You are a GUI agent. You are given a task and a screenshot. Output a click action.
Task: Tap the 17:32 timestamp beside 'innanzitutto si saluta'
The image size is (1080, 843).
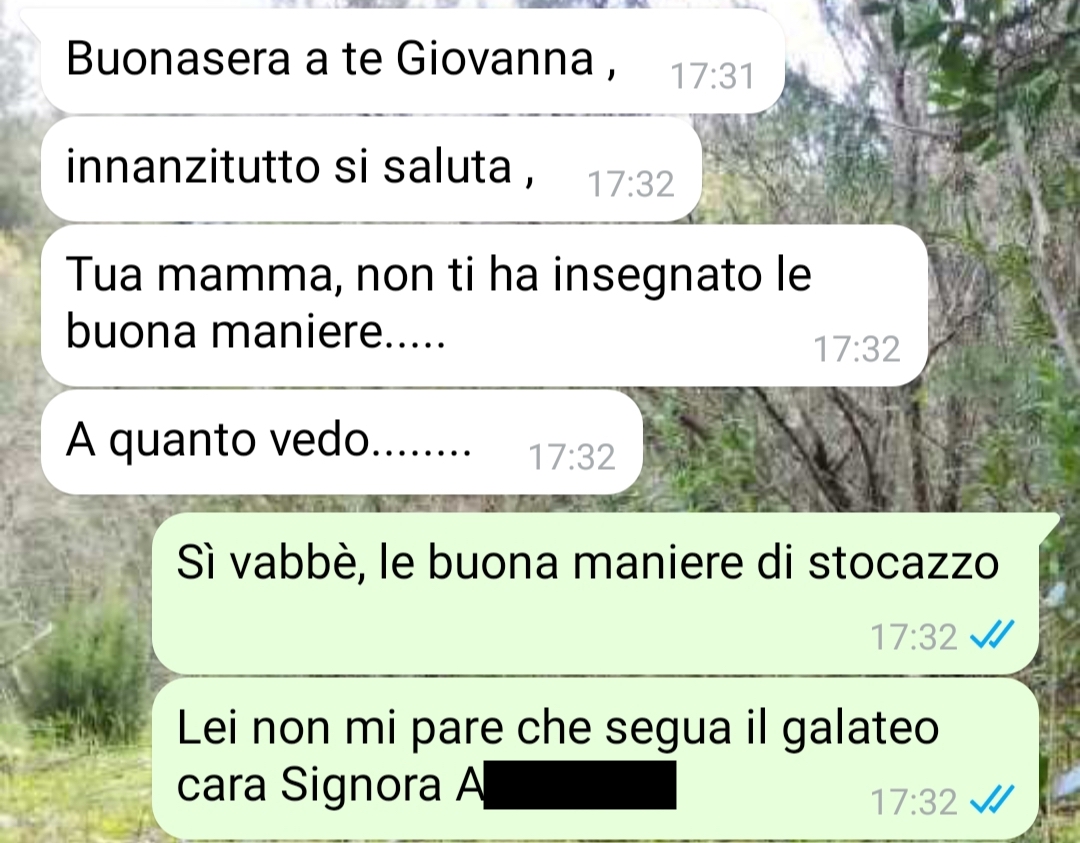click(x=630, y=184)
